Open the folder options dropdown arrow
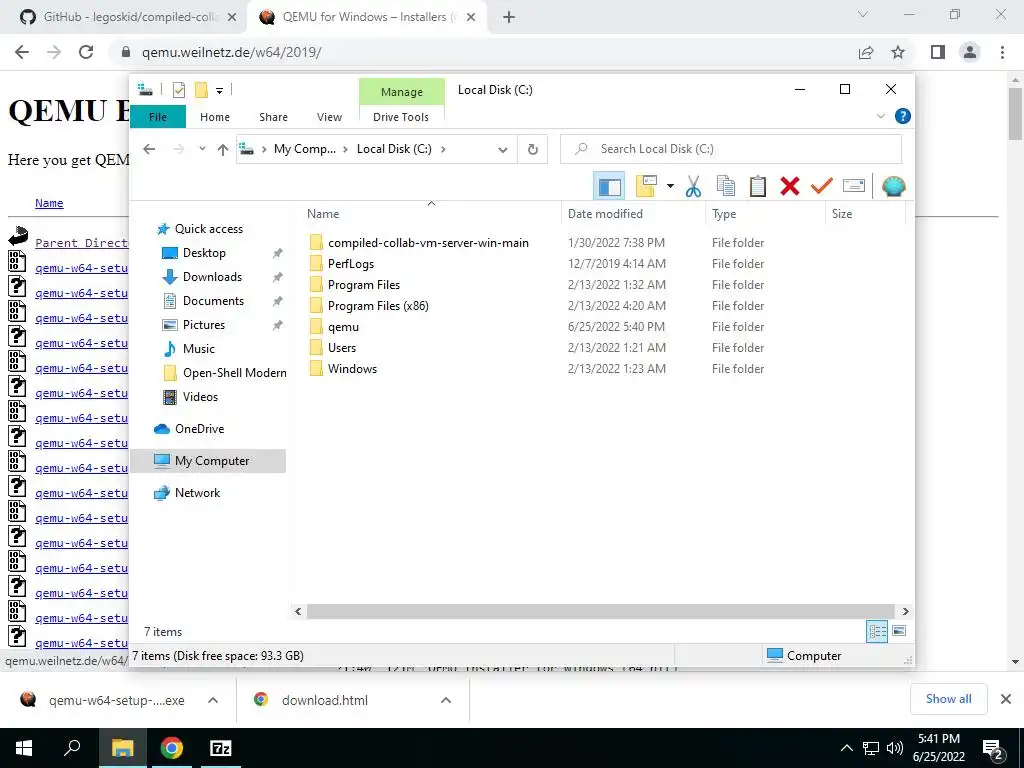Viewport: 1024px width, 768px height. [670, 186]
